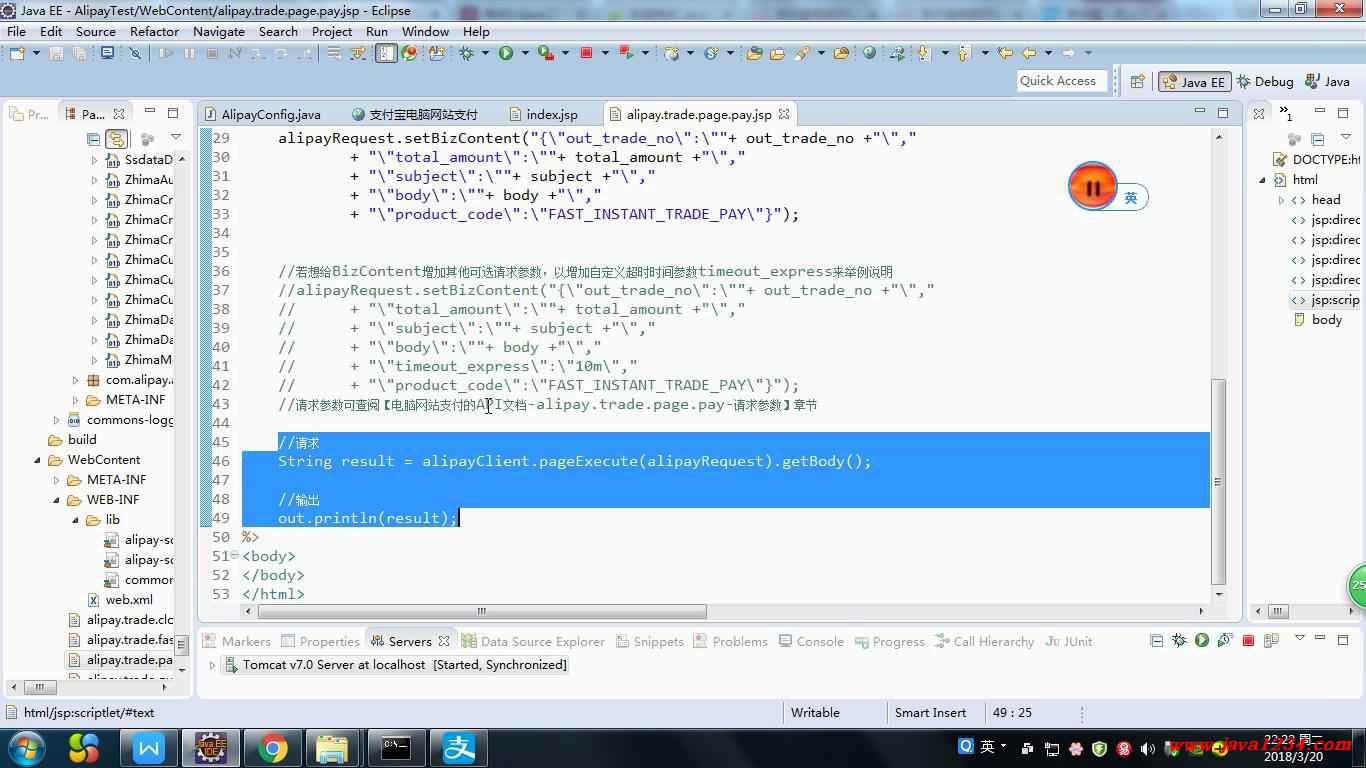Open the Window menu
This screenshot has width=1366, height=768.
click(425, 31)
